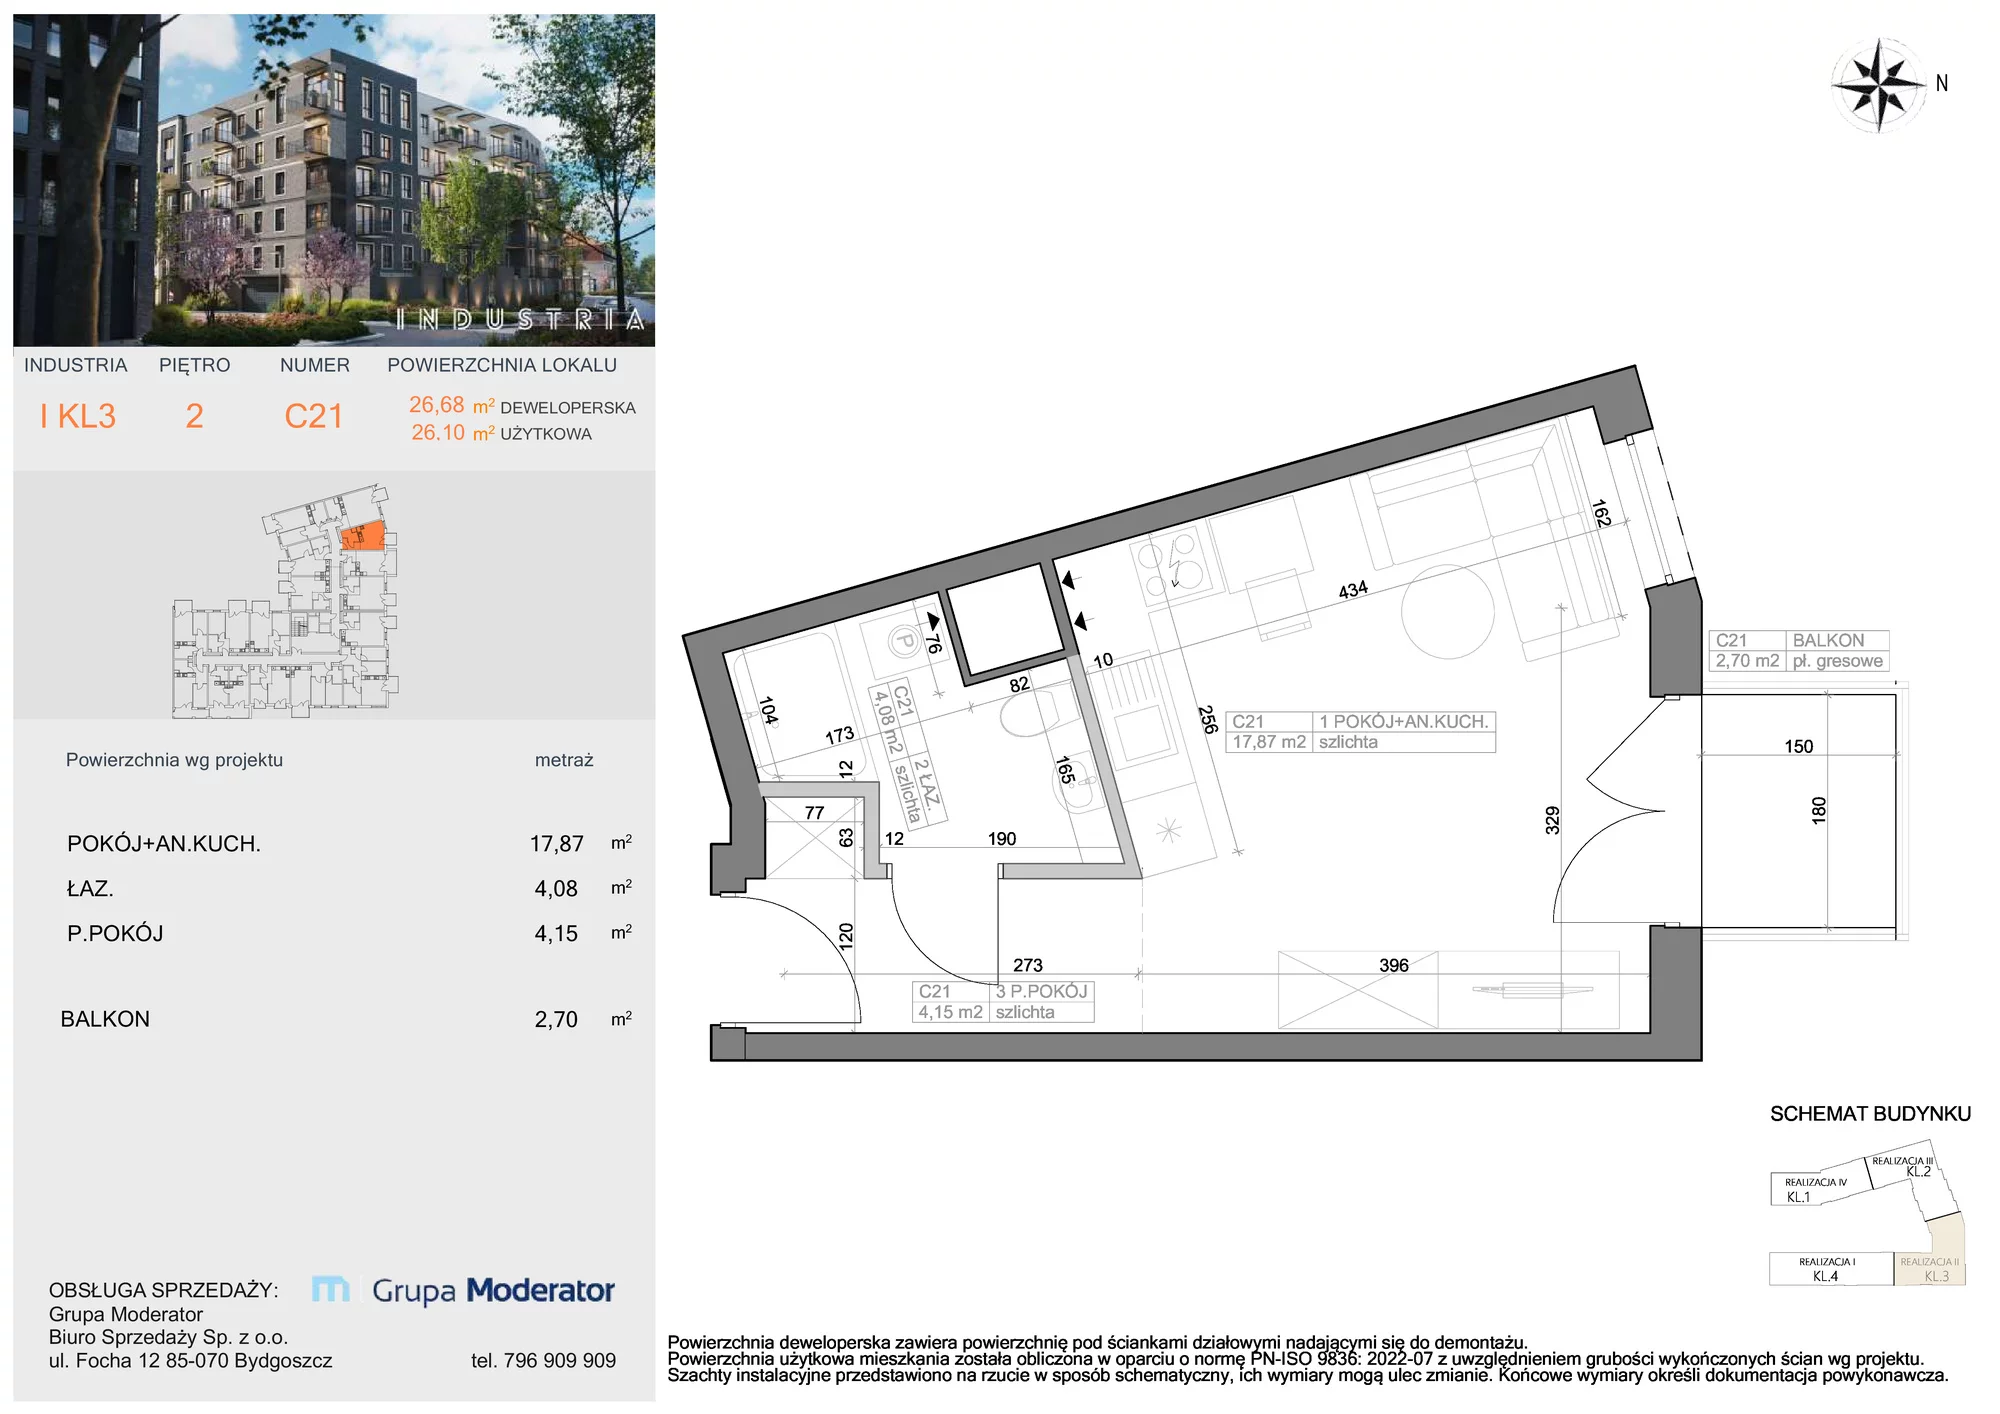Click the bathtub symbol in the bathroom

pos(802,705)
